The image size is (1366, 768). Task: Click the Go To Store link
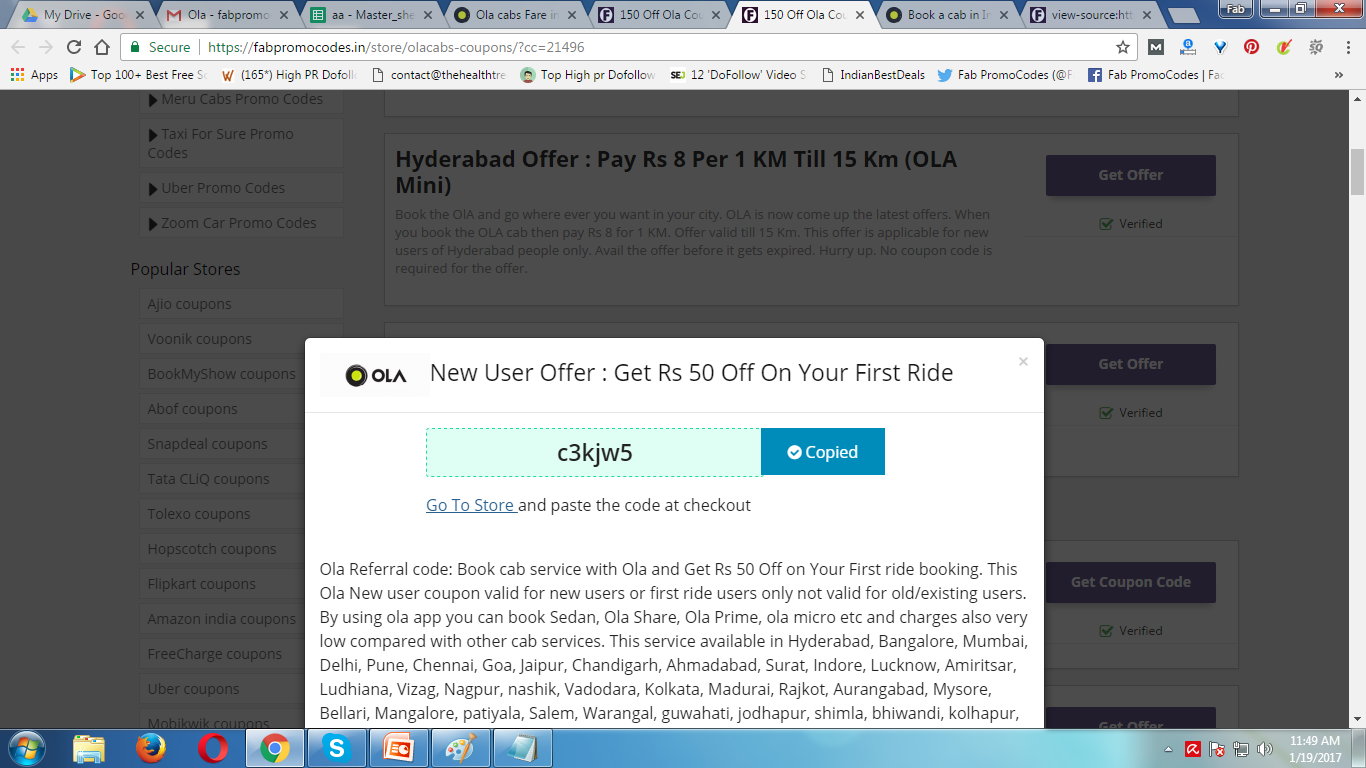470,505
